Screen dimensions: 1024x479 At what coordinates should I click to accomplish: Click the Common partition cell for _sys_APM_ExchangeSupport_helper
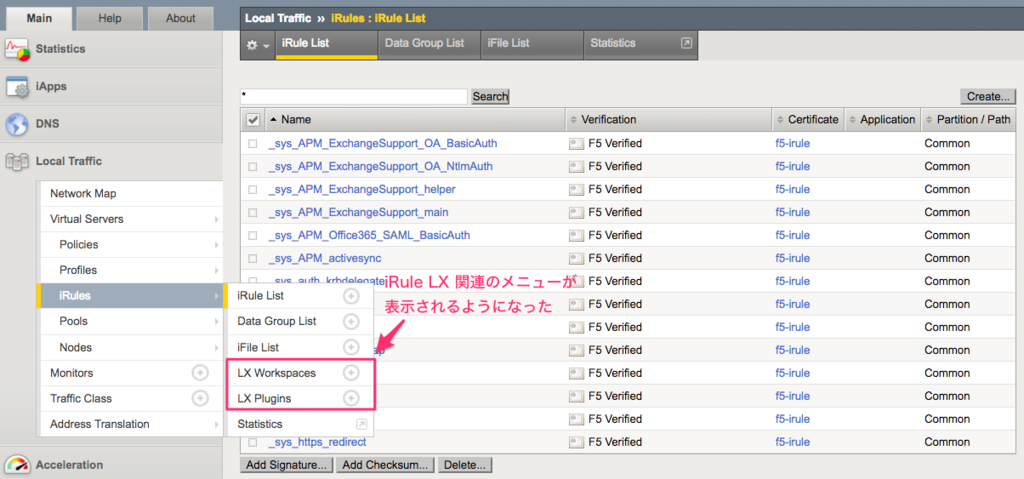coord(947,190)
